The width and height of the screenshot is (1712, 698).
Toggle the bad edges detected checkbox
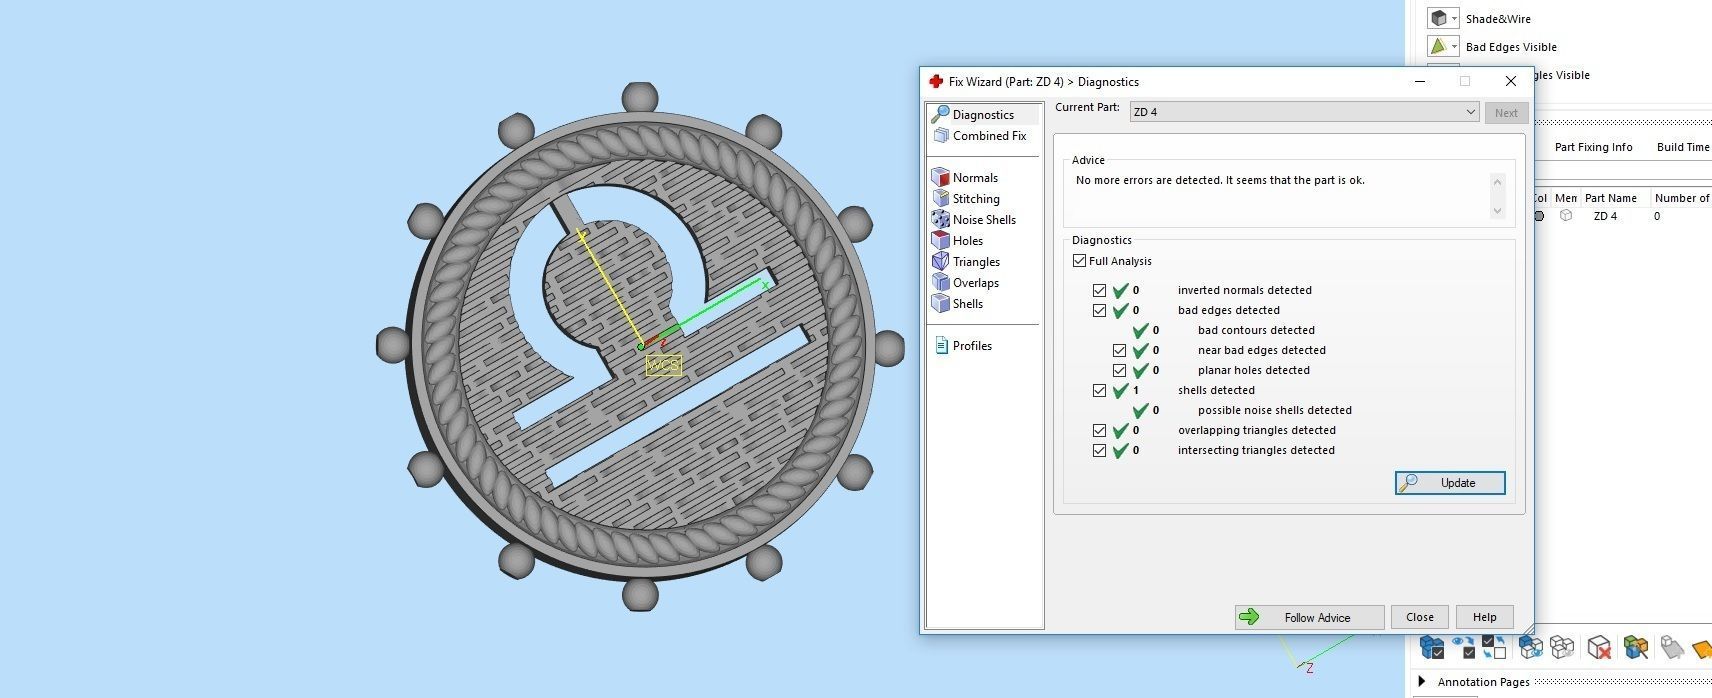[x=1100, y=310]
